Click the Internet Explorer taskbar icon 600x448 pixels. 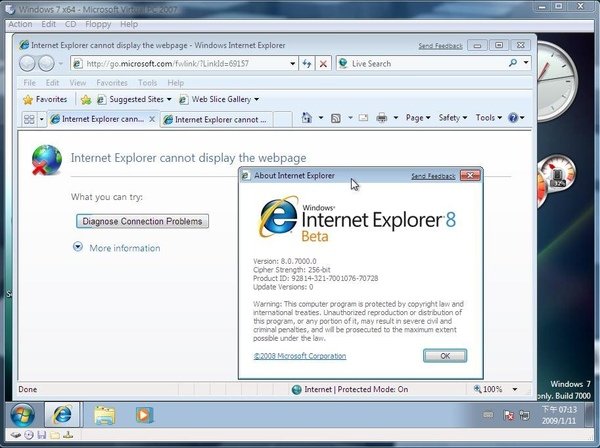click(x=62, y=414)
